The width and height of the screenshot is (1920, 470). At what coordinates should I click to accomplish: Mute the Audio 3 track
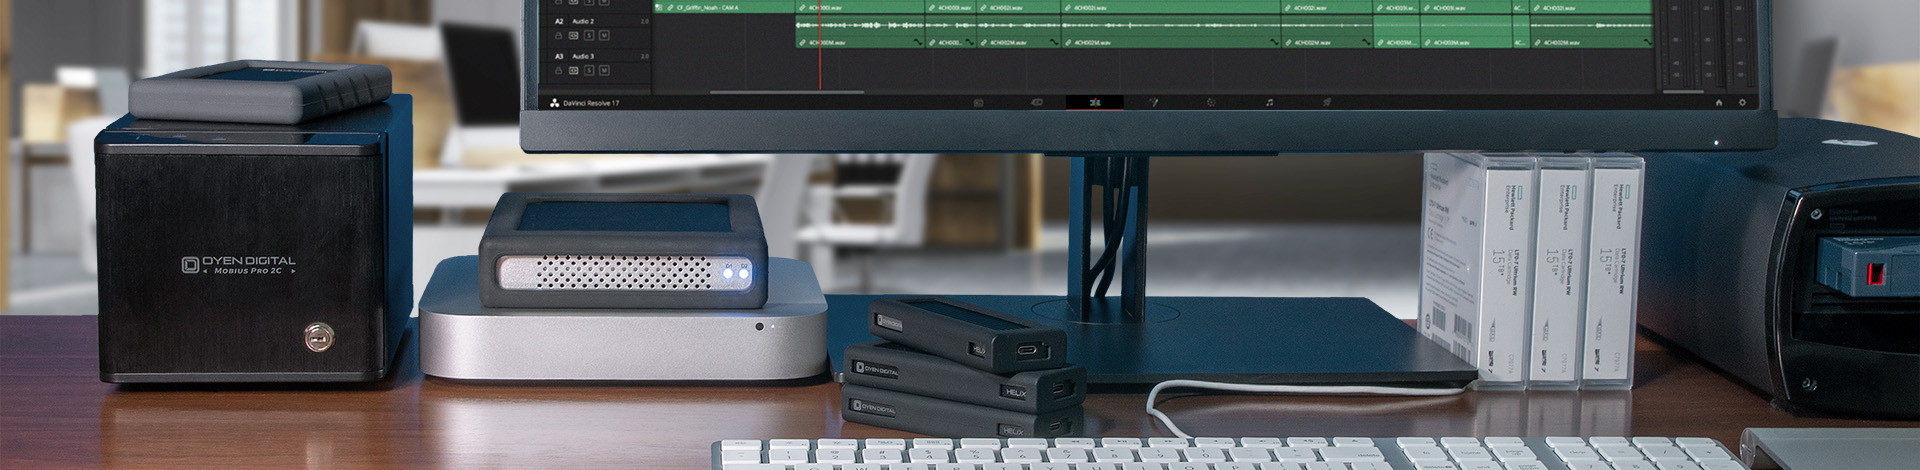(x=604, y=70)
